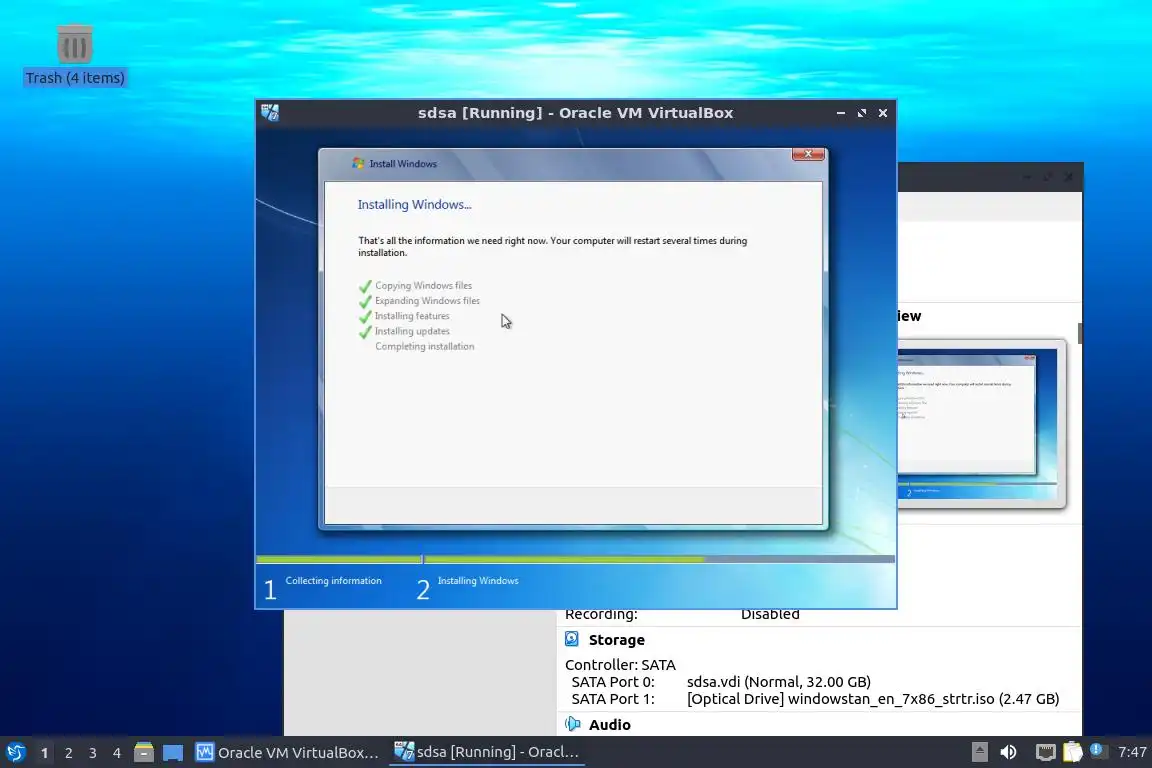Click the 'Copying Windows files' step text
The height and width of the screenshot is (768, 1152).
(423, 285)
